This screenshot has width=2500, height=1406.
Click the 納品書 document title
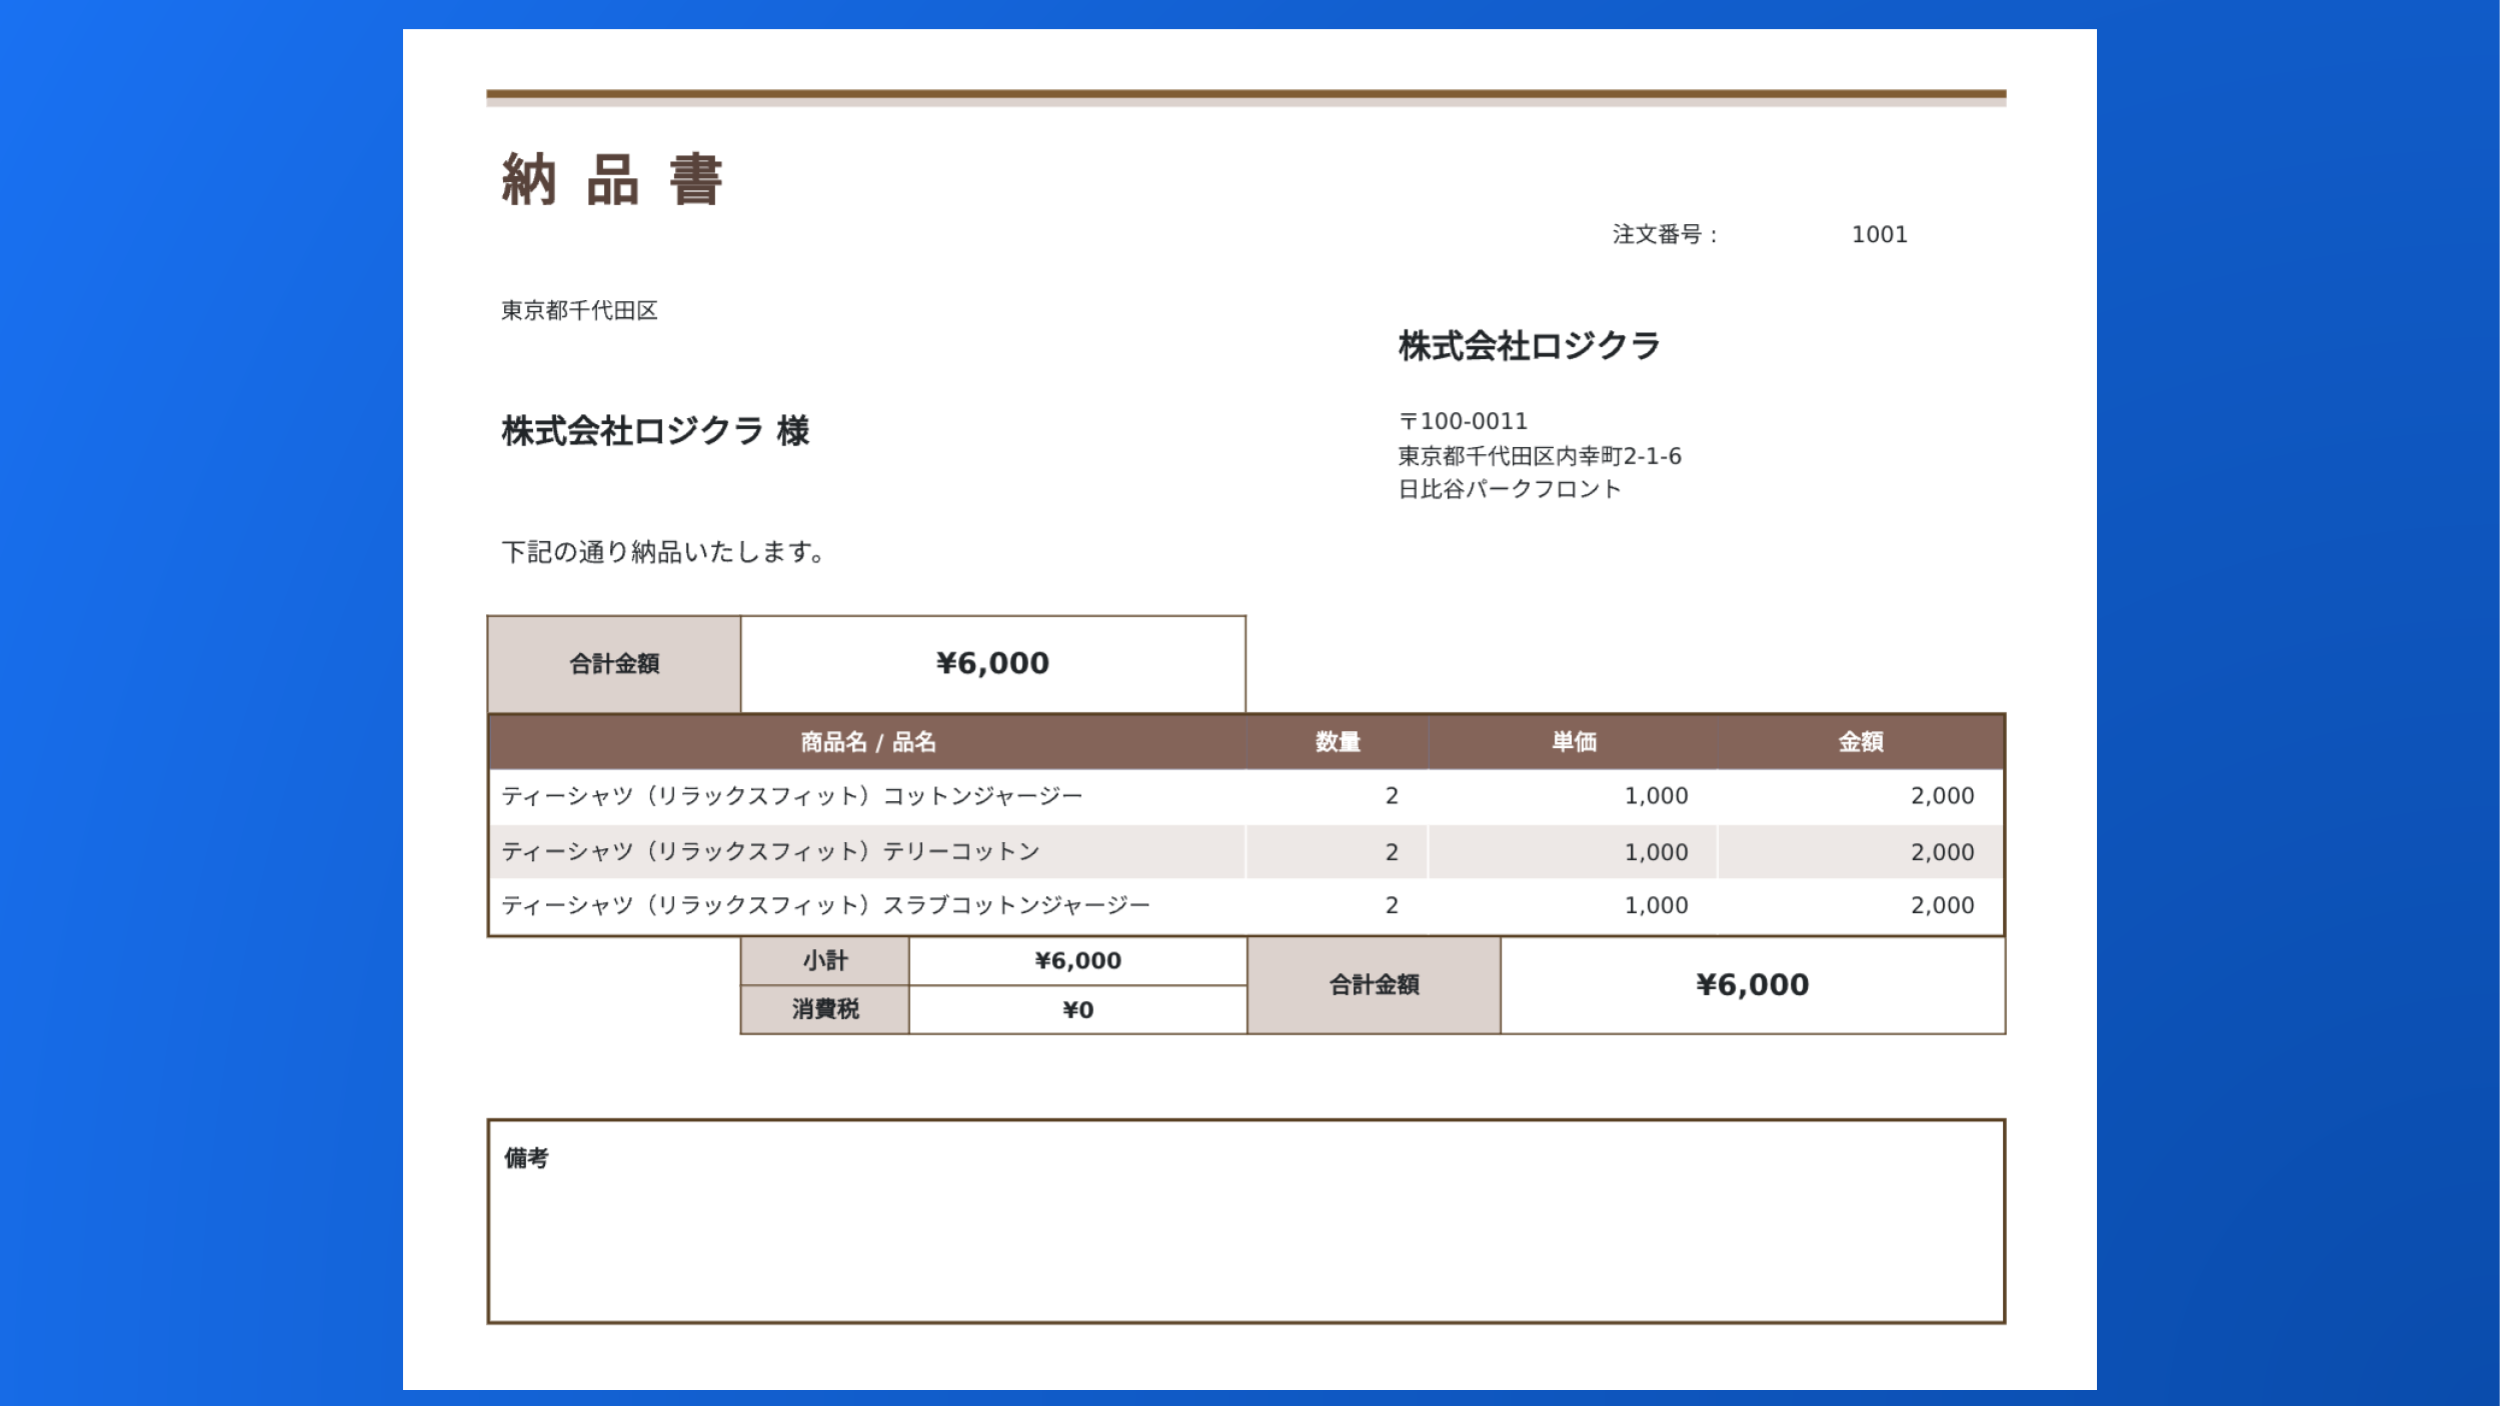click(x=611, y=180)
